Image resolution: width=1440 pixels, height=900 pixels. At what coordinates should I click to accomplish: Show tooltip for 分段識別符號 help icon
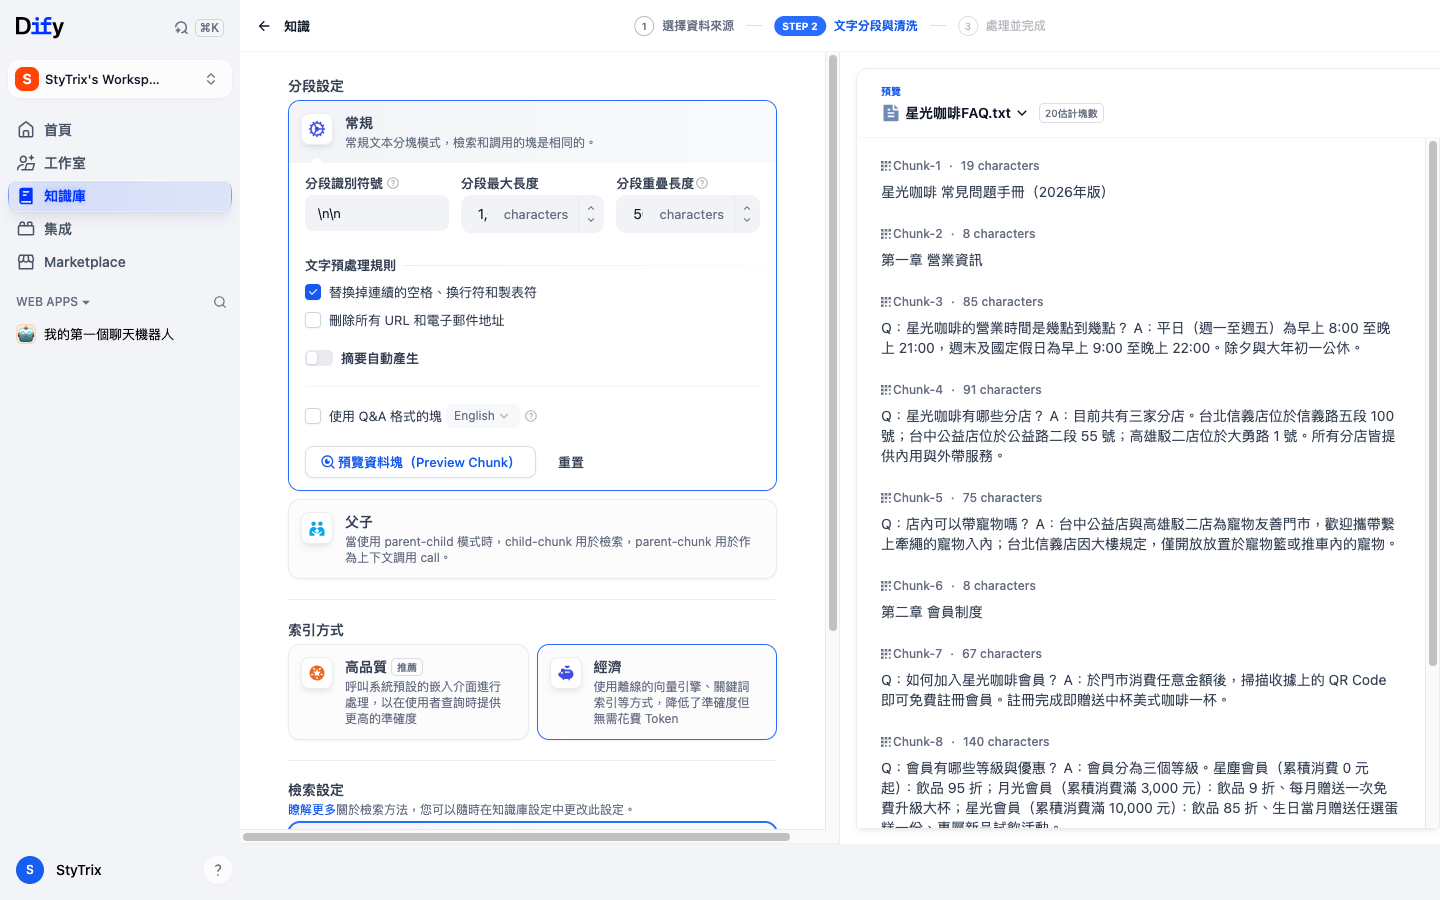393,183
